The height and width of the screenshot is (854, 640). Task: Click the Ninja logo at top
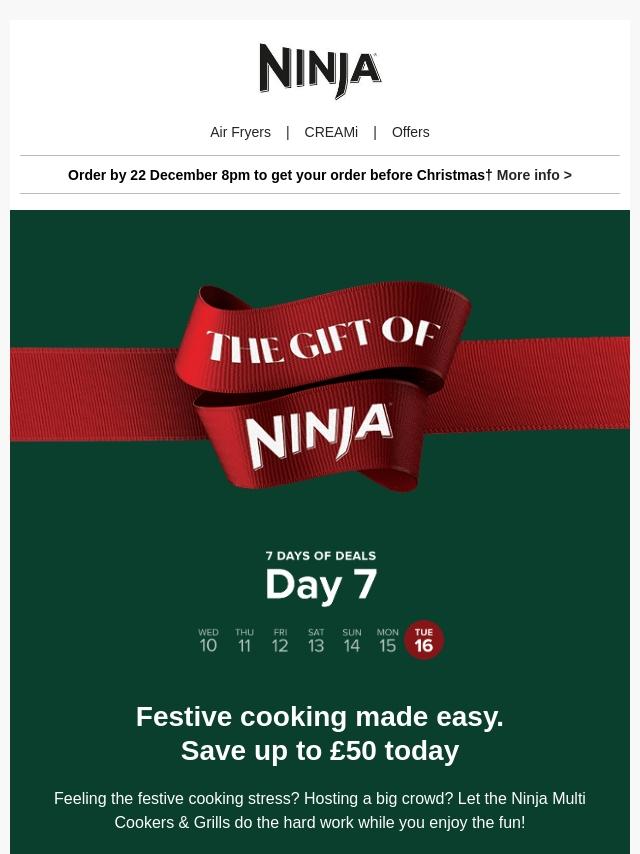pos(320,71)
